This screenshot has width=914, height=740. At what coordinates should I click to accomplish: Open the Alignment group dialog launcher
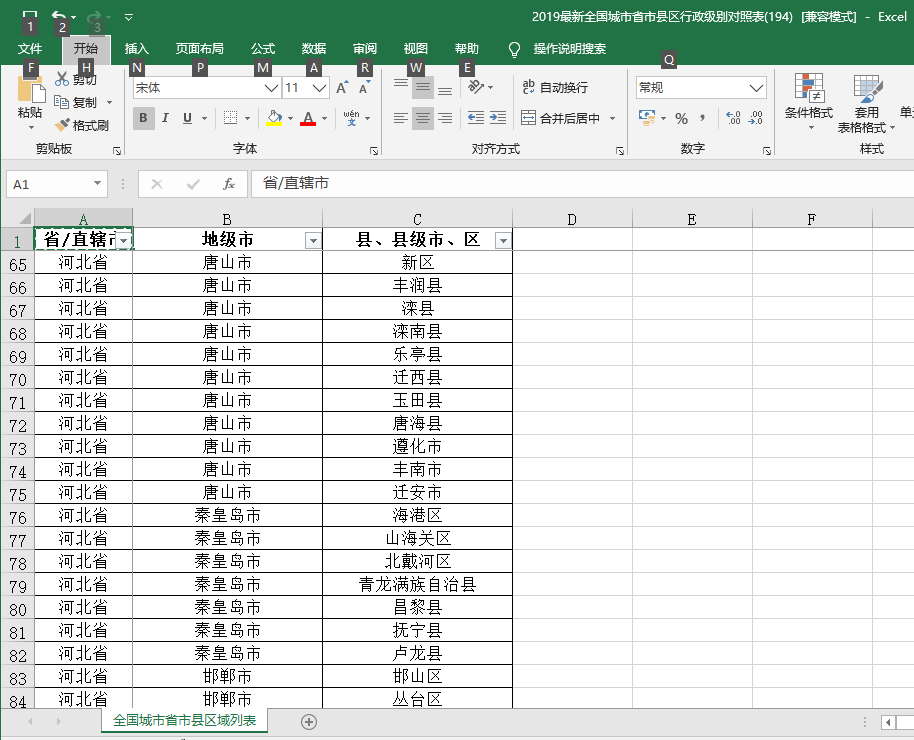[x=620, y=151]
